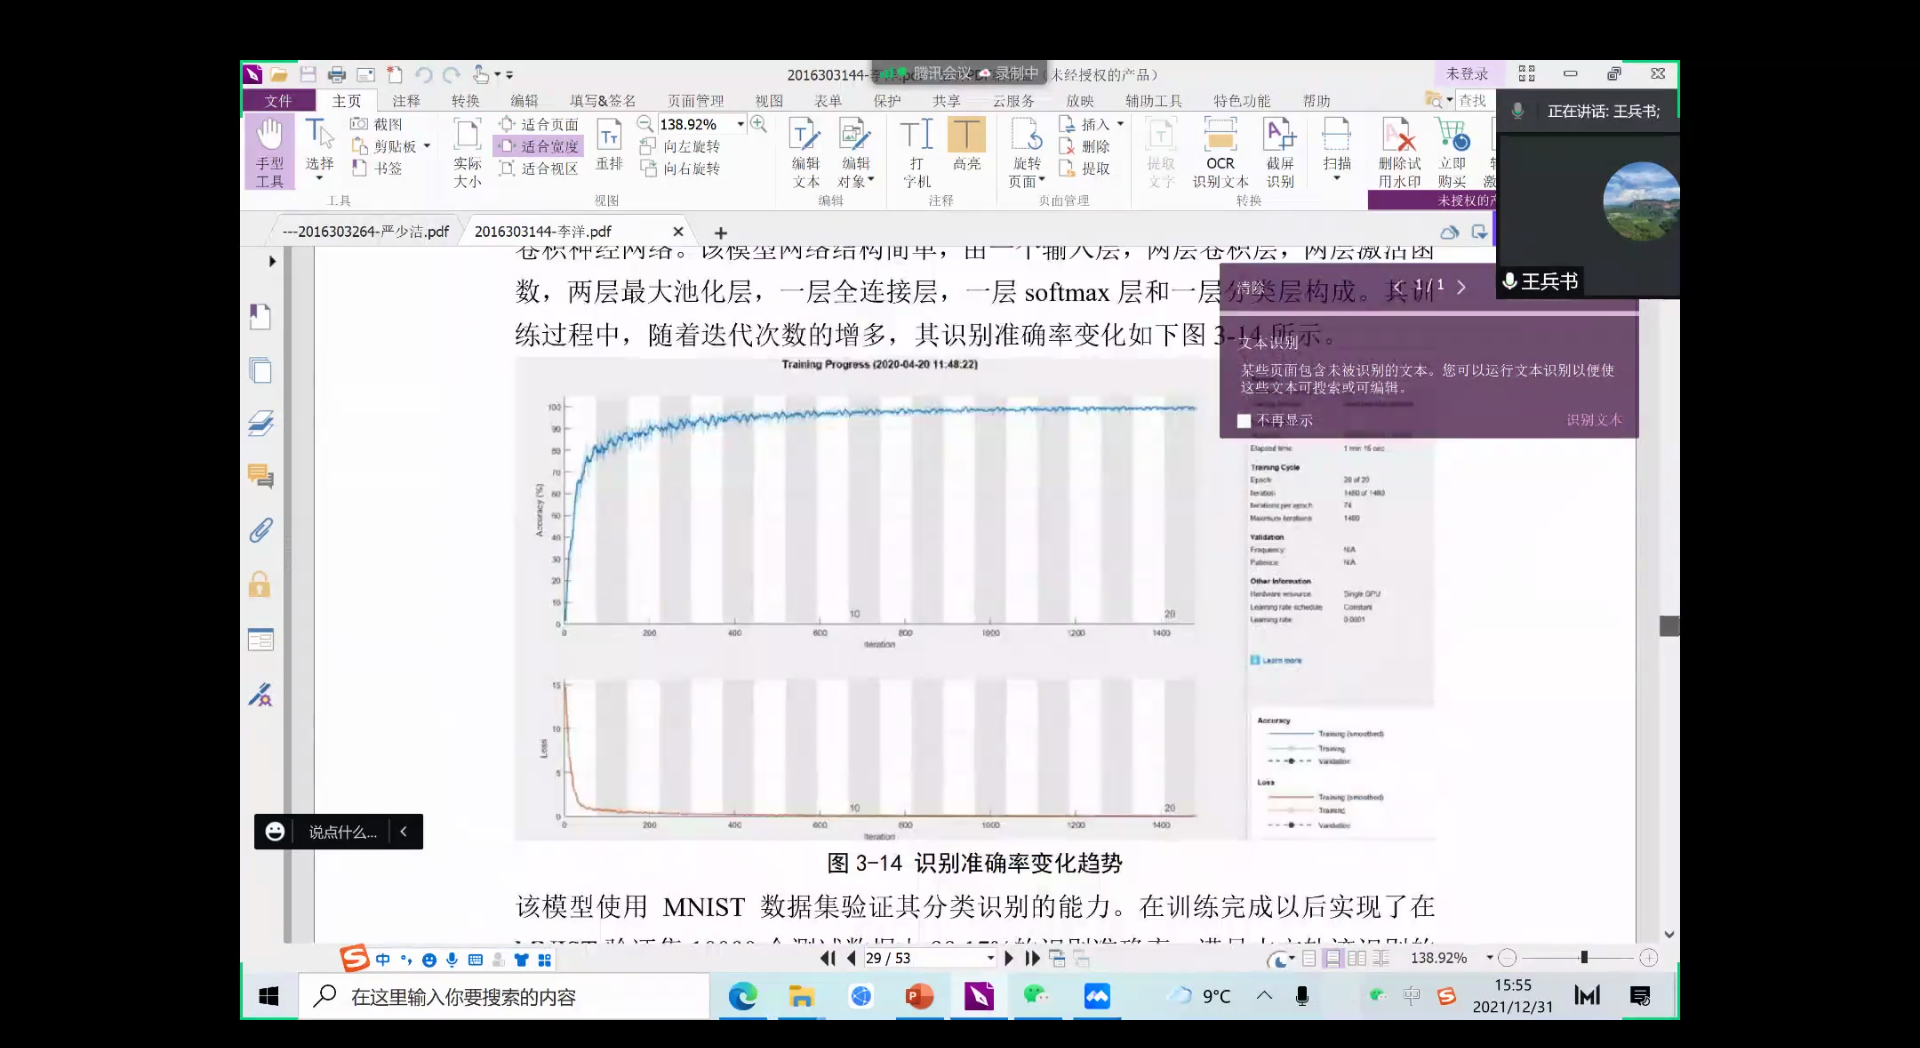Click the Edit Text (编辑文本) icon
Image resolution: width=1920 pixels, height=1048 pixels.
(x=805, y=150)
